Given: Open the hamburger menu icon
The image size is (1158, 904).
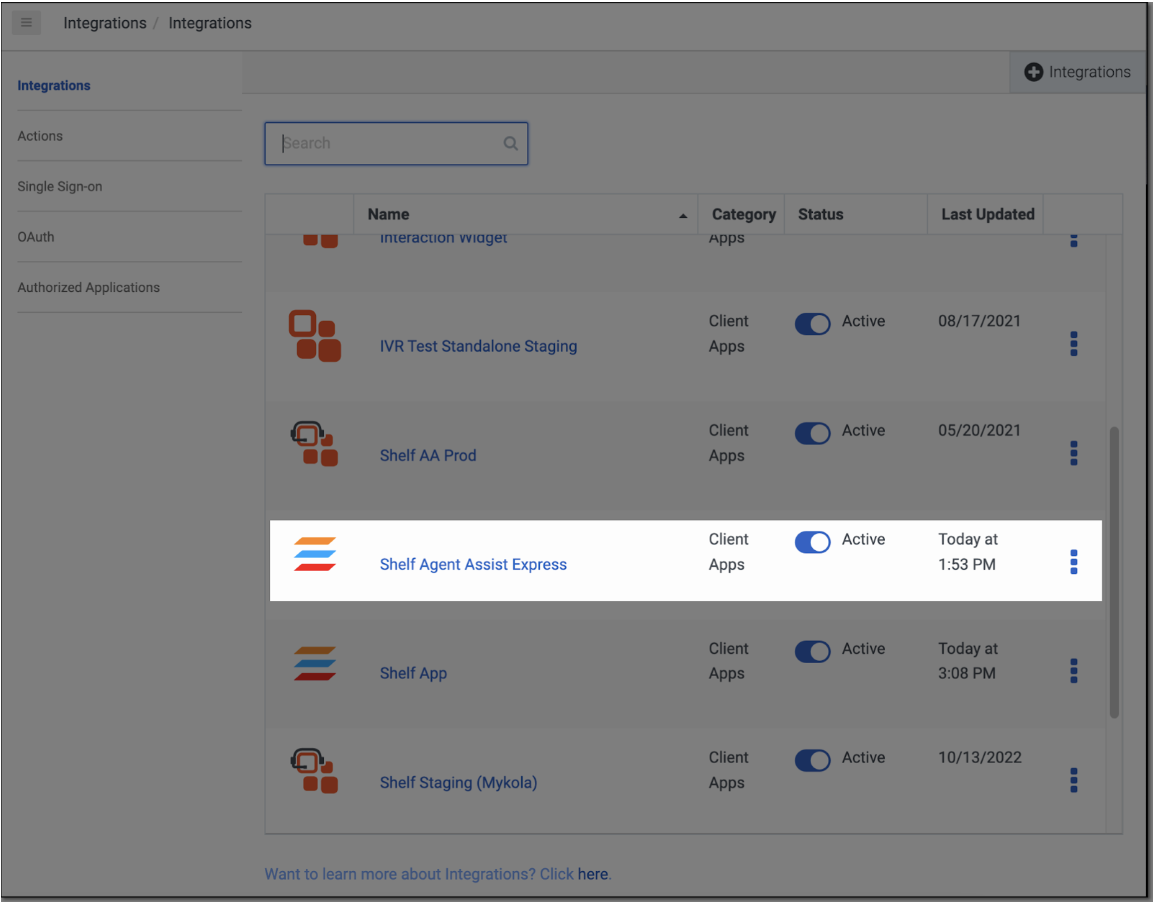Looking at the screenshot, I should [x=26, y=22].
